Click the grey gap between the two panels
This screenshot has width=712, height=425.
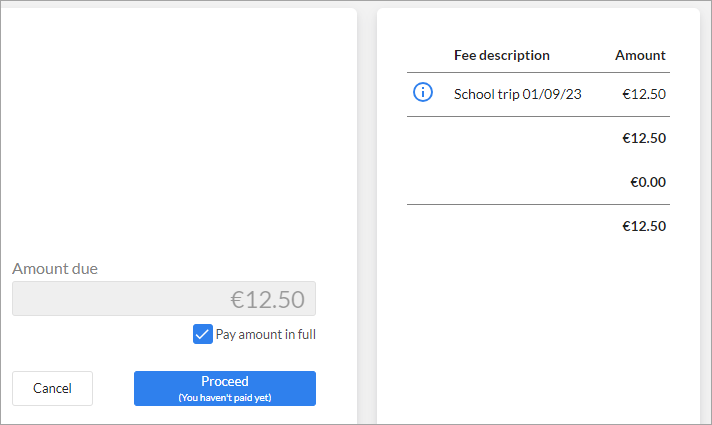point(367,213)
